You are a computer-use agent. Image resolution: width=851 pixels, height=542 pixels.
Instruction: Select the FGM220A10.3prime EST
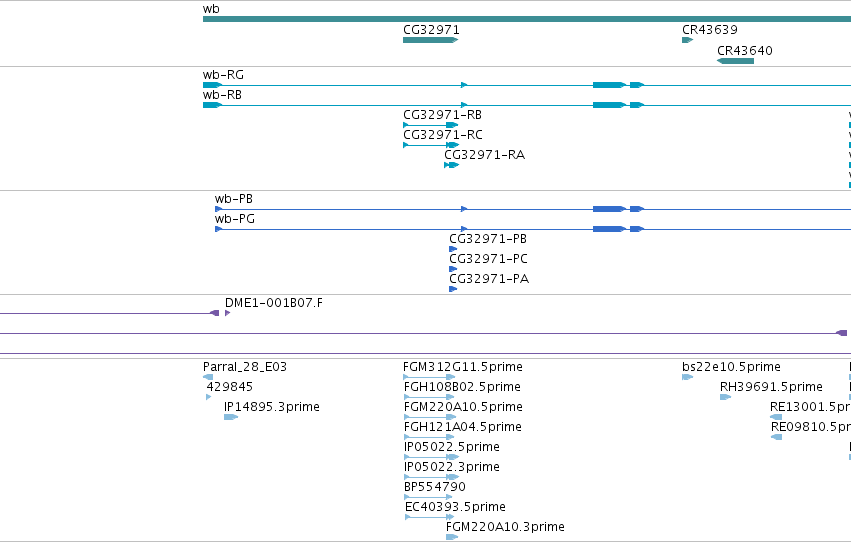pos(452,537)
